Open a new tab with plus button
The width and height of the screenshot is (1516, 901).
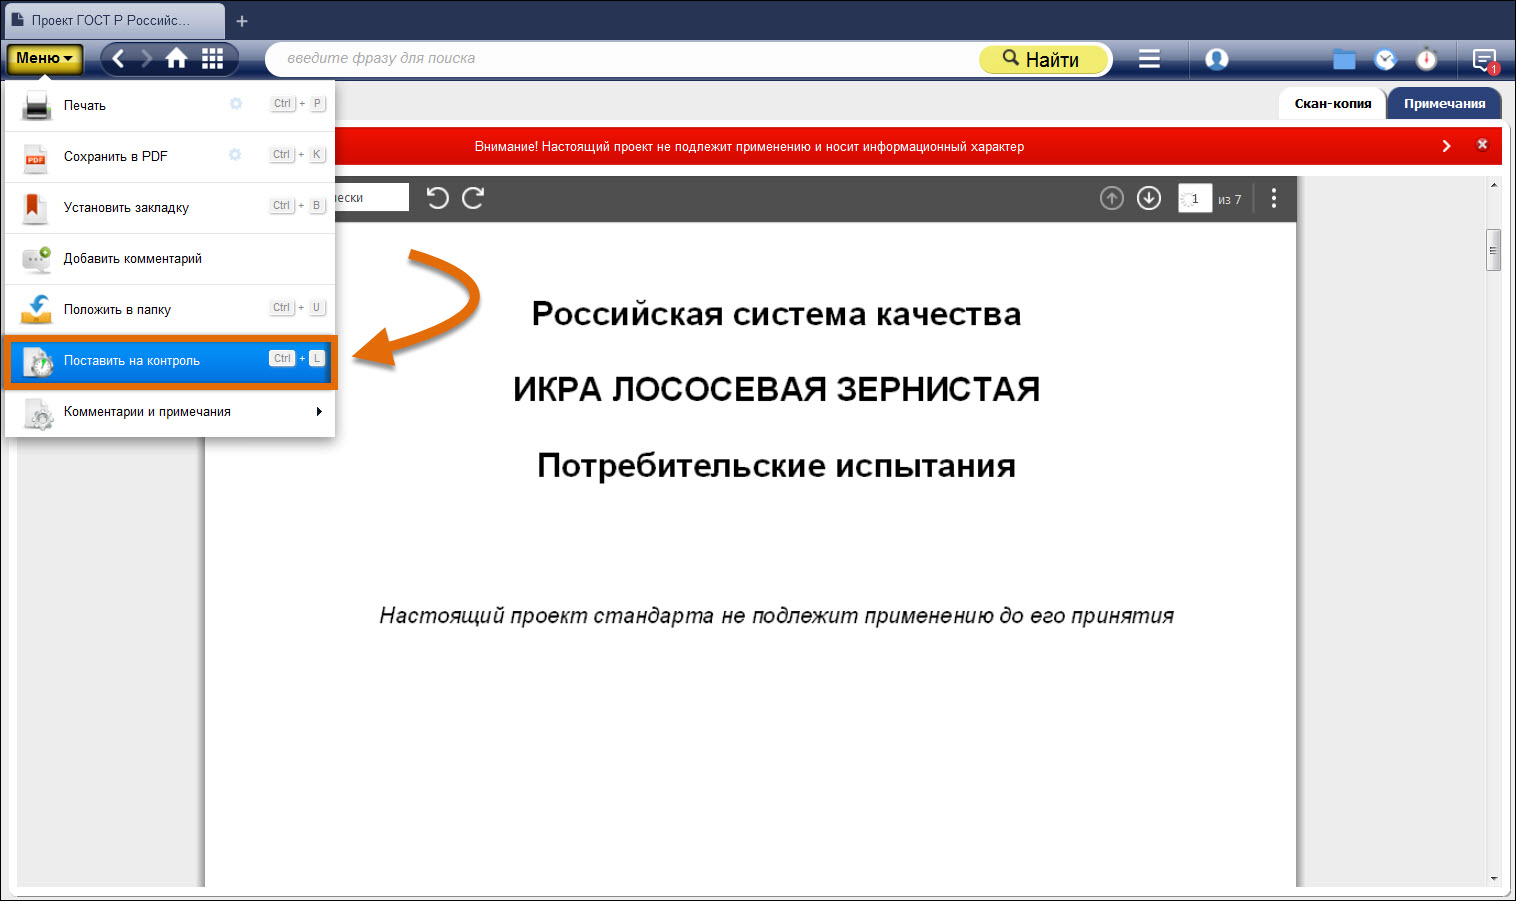(242, 21)
